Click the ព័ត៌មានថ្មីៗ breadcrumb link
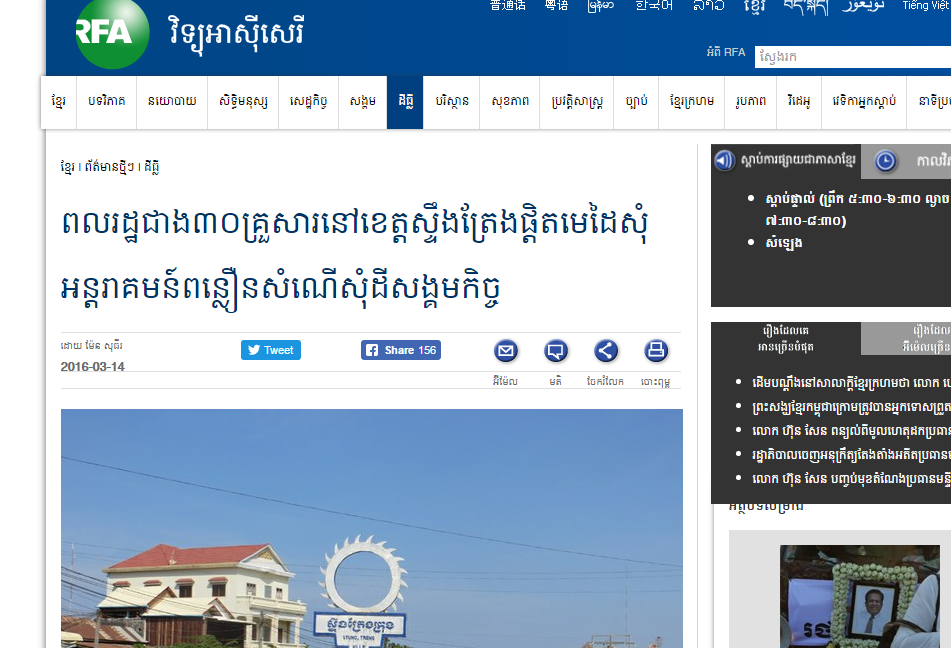 click(x=109, y=167)
